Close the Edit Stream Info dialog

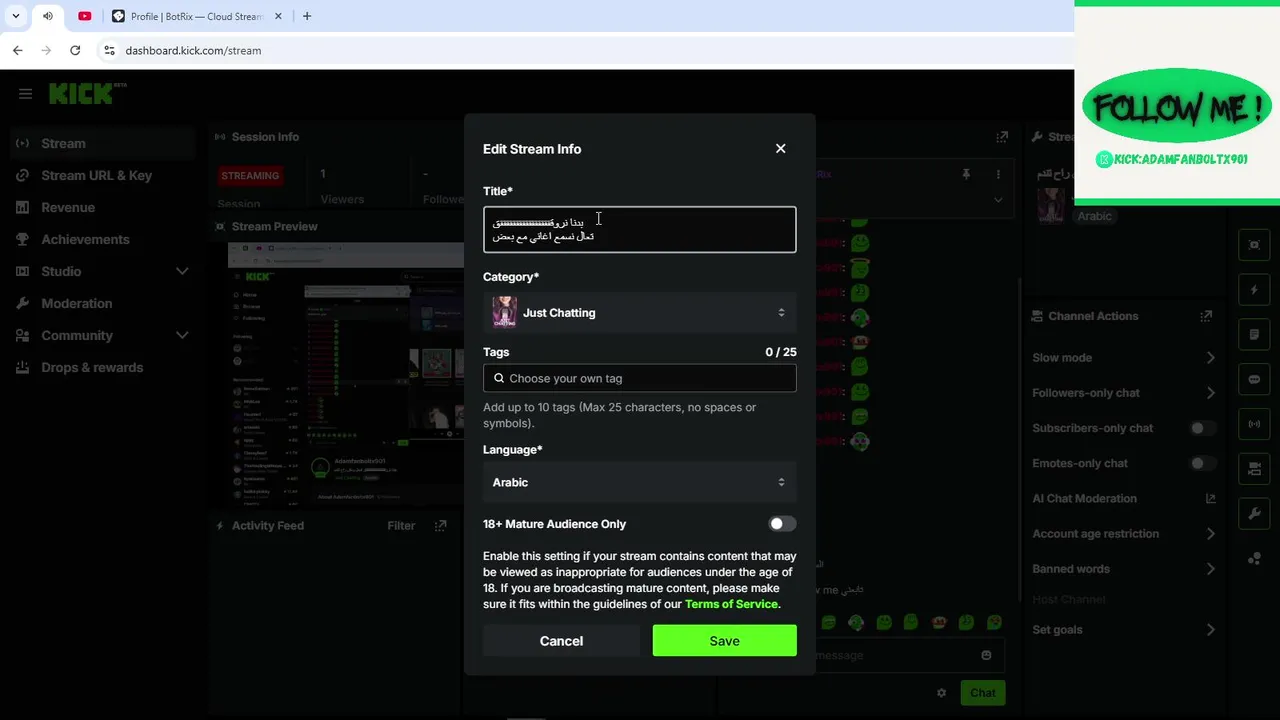780,149
